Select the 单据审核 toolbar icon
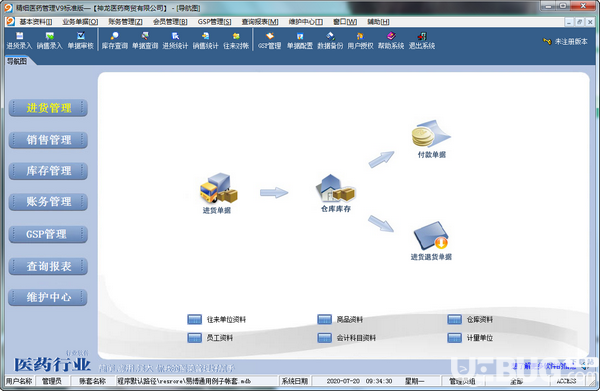Viewport: 600px width, 391px height. pyautogui.click(x=80, y=41)
